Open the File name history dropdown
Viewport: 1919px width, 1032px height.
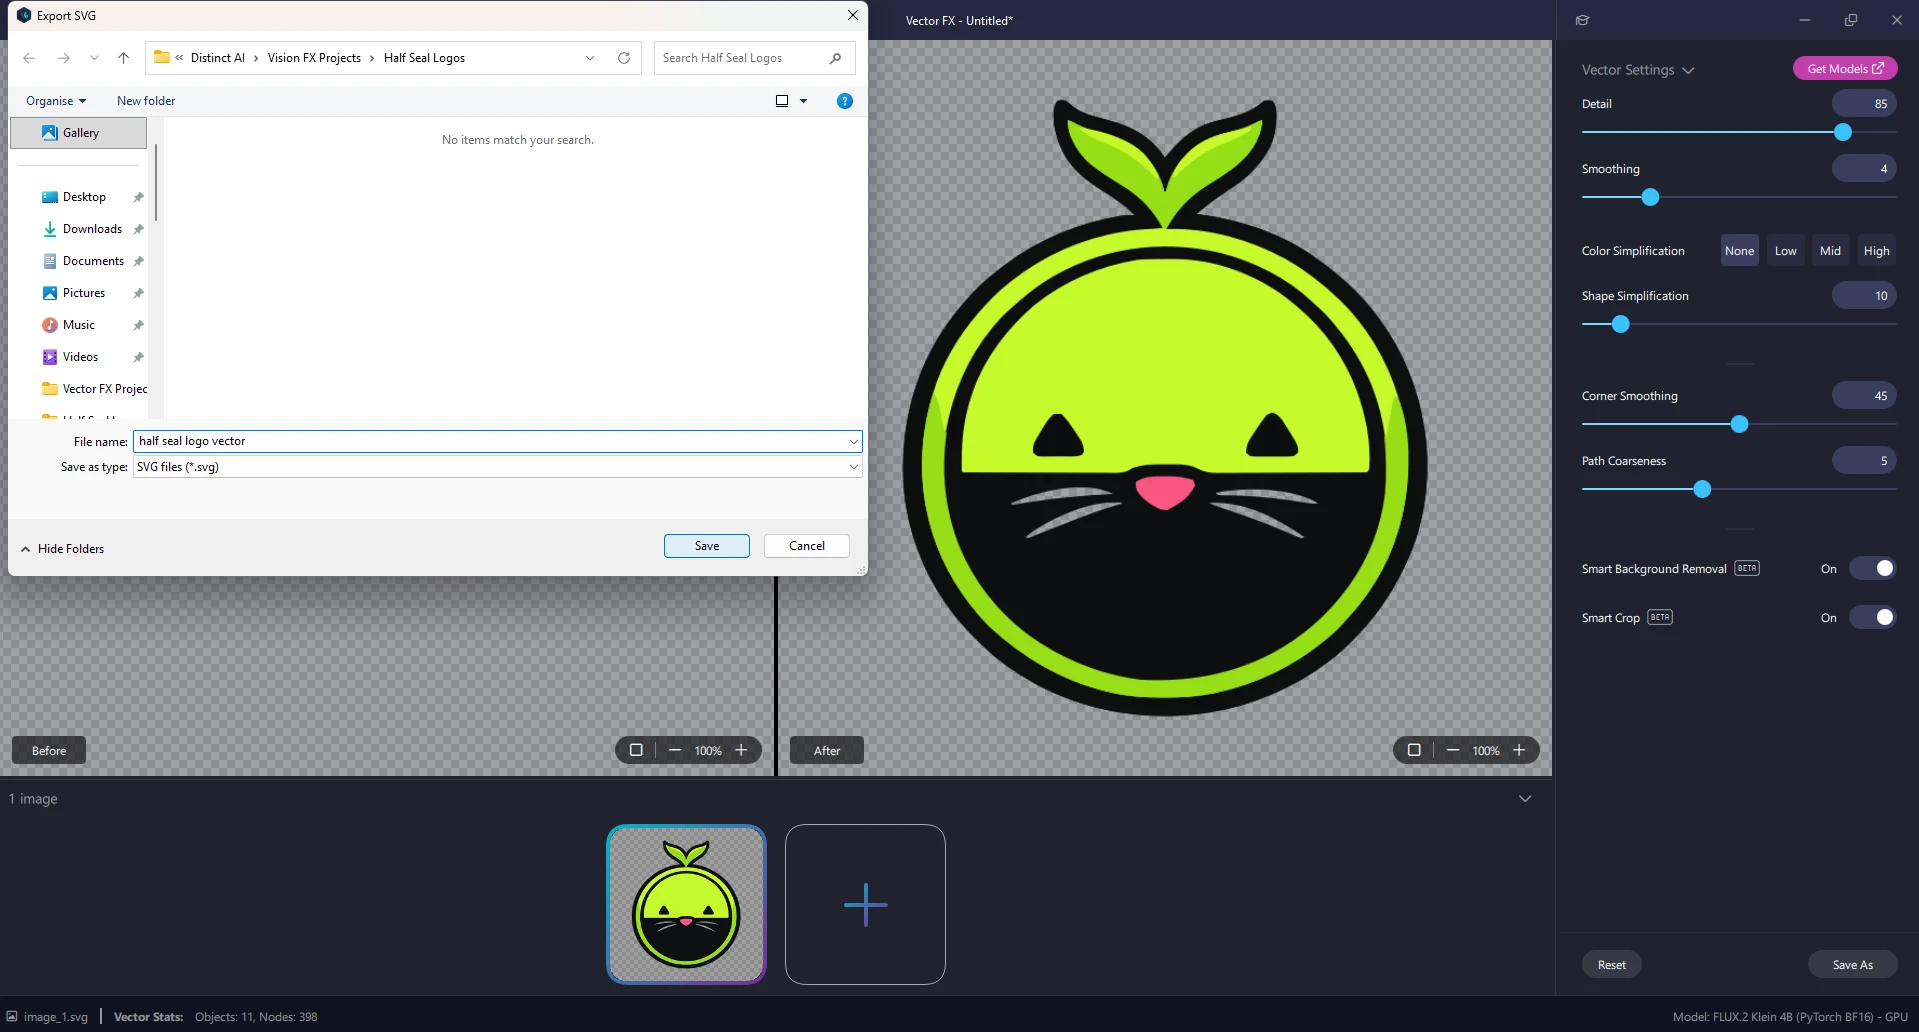coord(853,441)
